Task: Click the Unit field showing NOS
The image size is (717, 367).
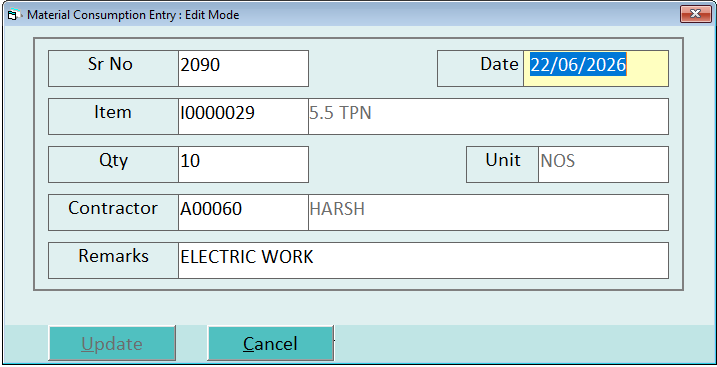Action: coord(603,164)
